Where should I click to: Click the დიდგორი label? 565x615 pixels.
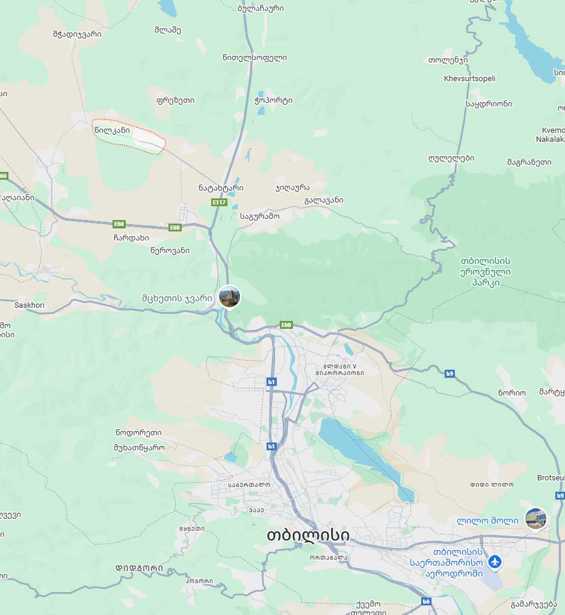pos(139,568)
